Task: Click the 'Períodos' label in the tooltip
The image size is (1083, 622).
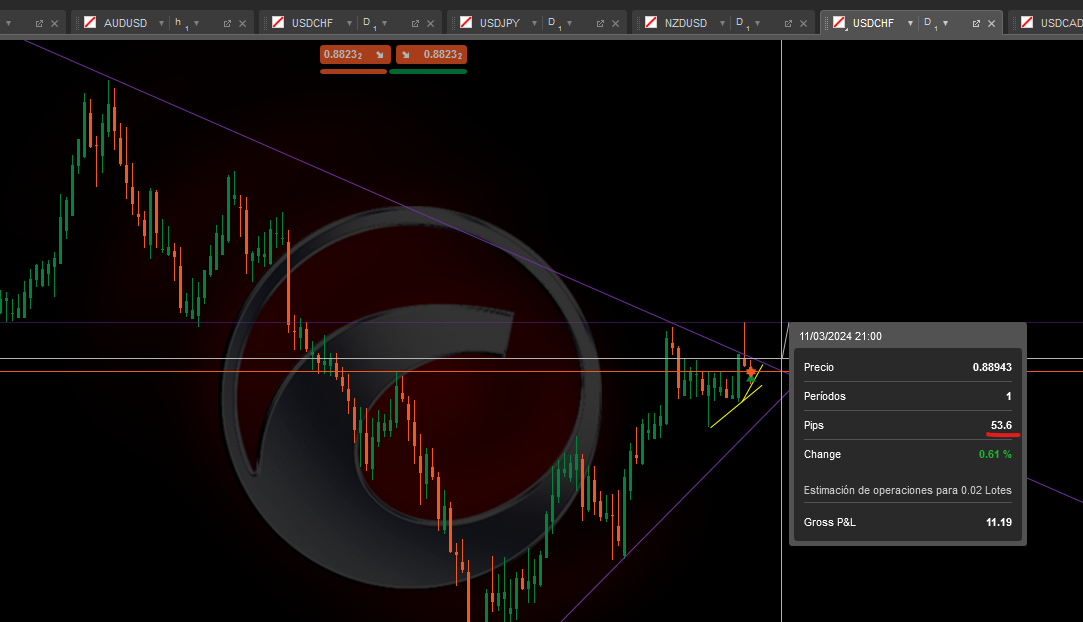Action: coord(825,396)
